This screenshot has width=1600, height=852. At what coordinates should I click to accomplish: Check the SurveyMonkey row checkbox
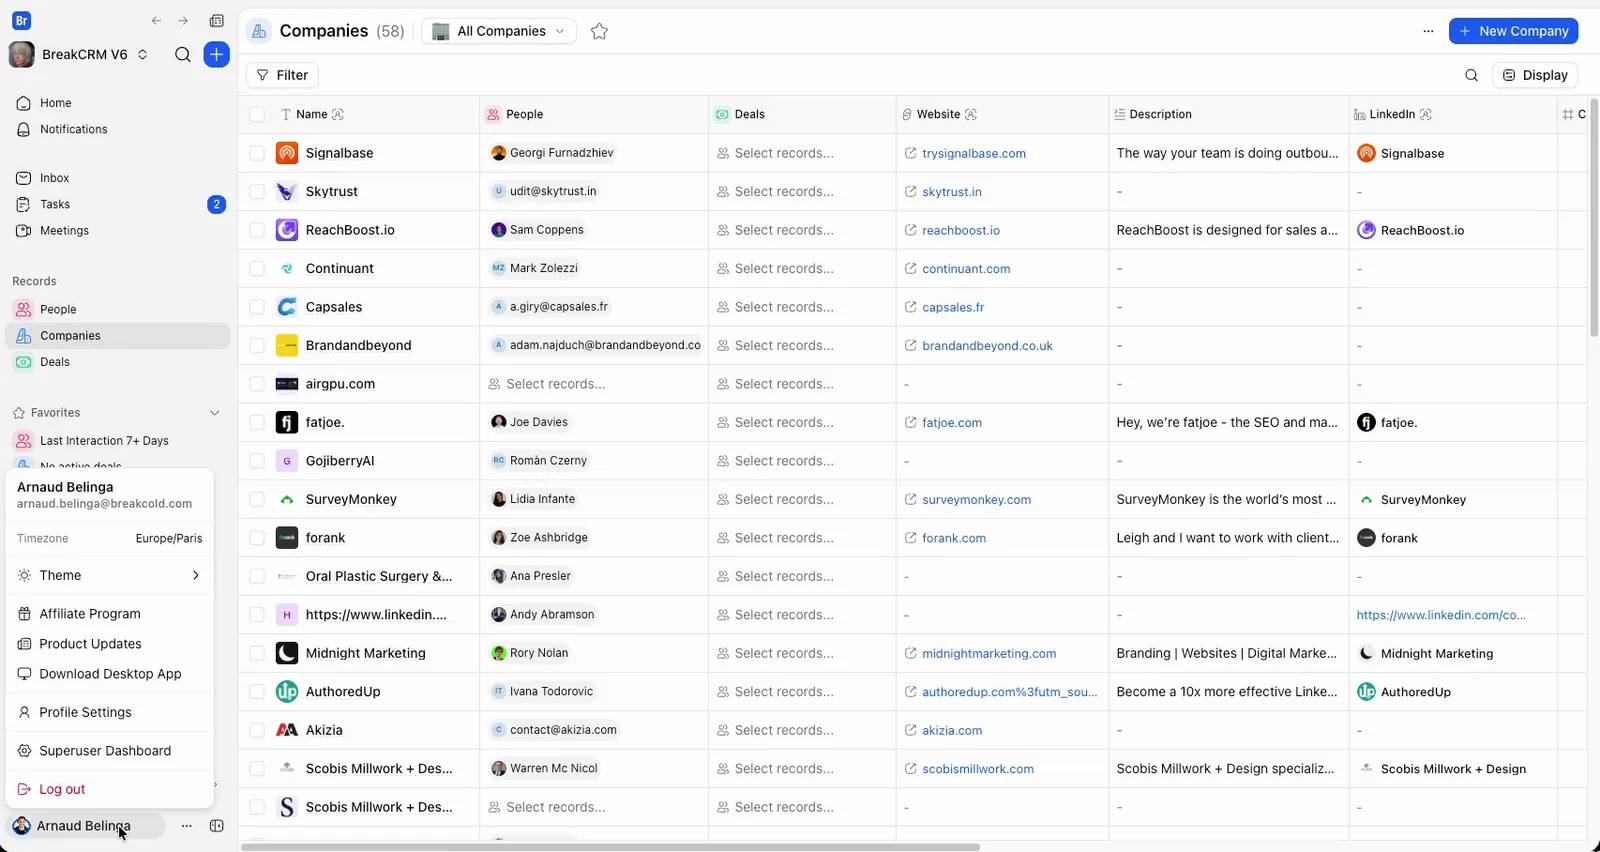click(x=257, y=499)
